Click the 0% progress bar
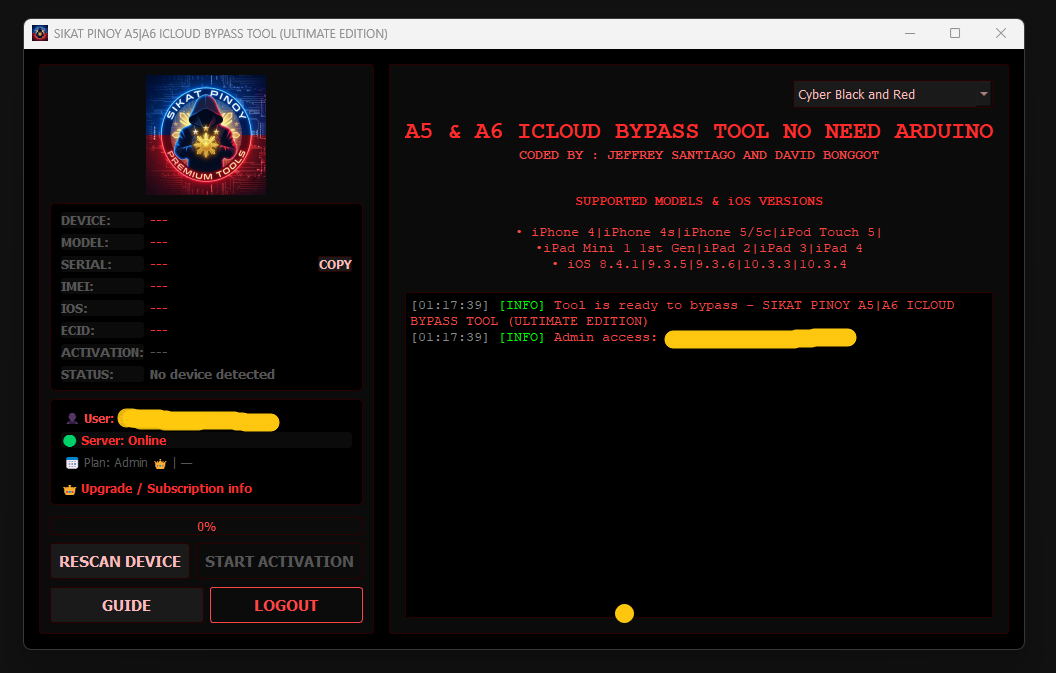Viewport: 1056px width, 673px height. (207, 526)
